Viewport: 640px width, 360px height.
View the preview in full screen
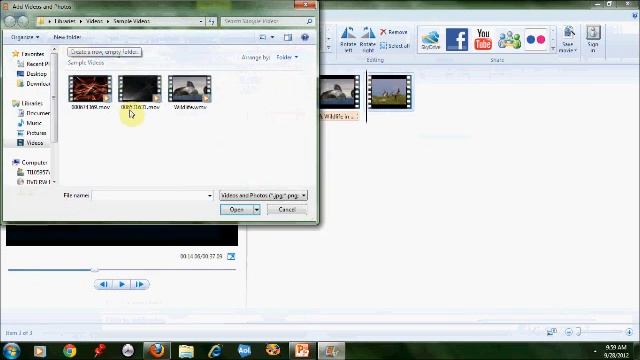pyautogui.click(x=231, y=256)
